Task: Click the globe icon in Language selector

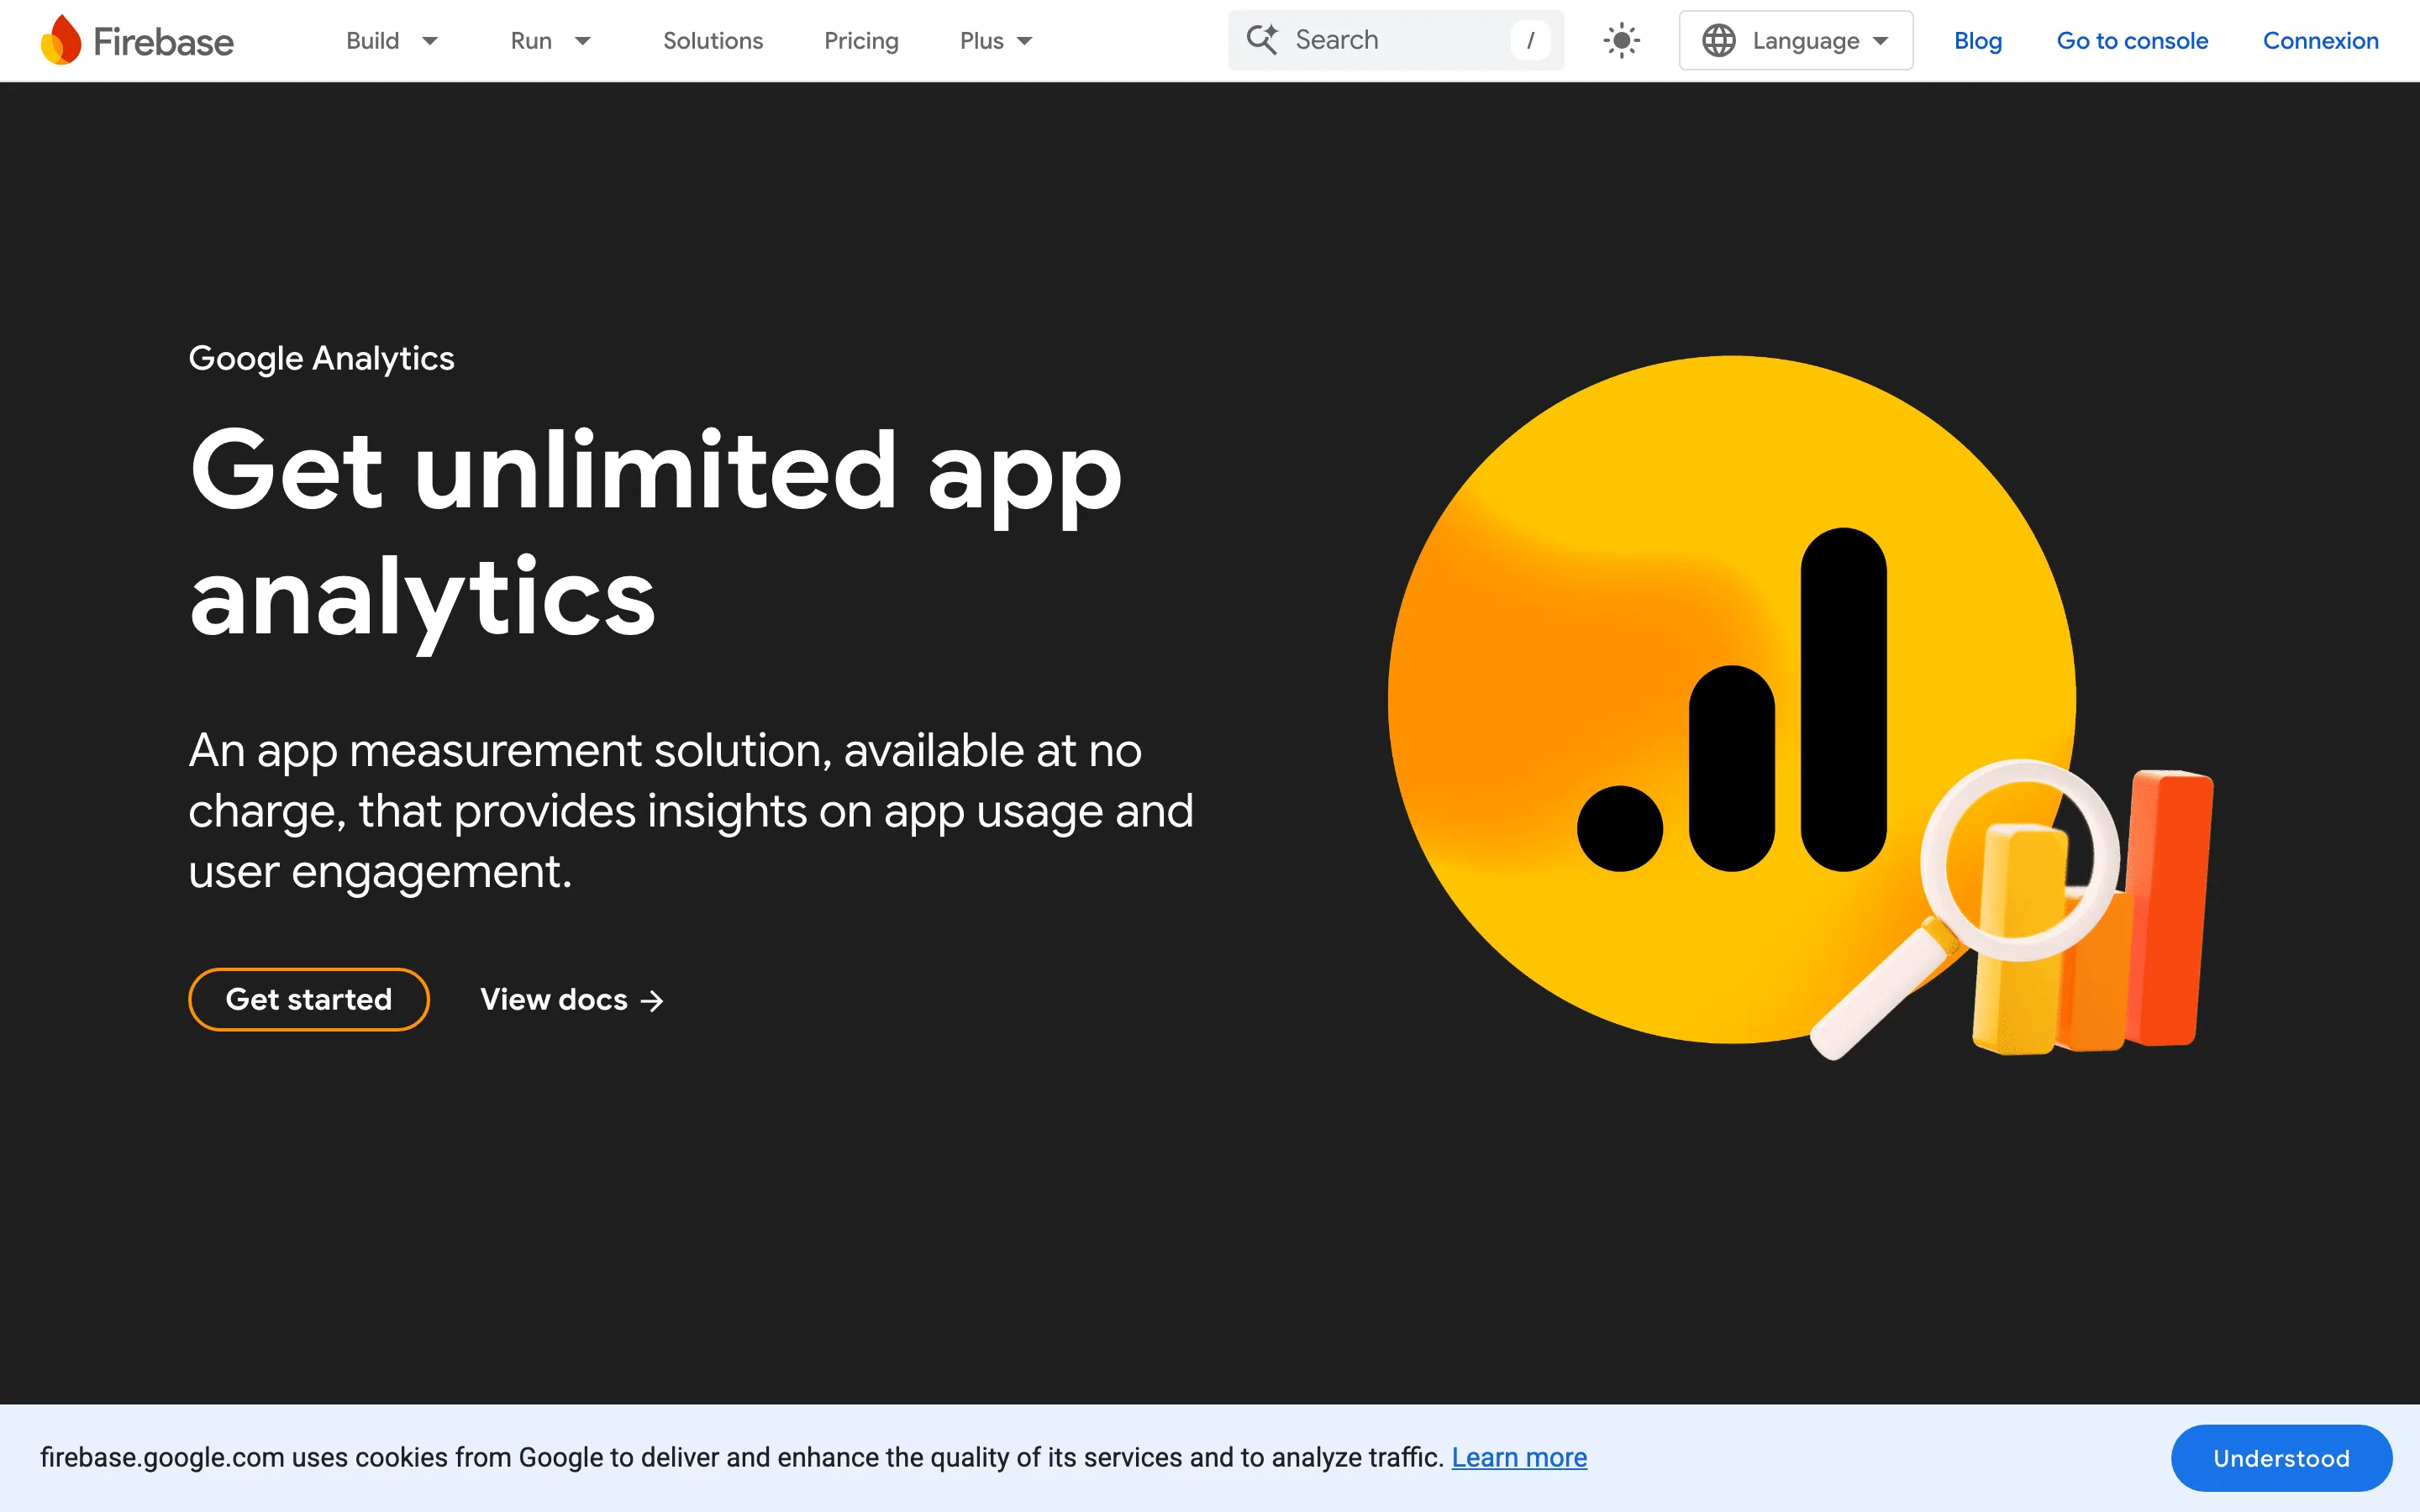Action: point(1718,41)
